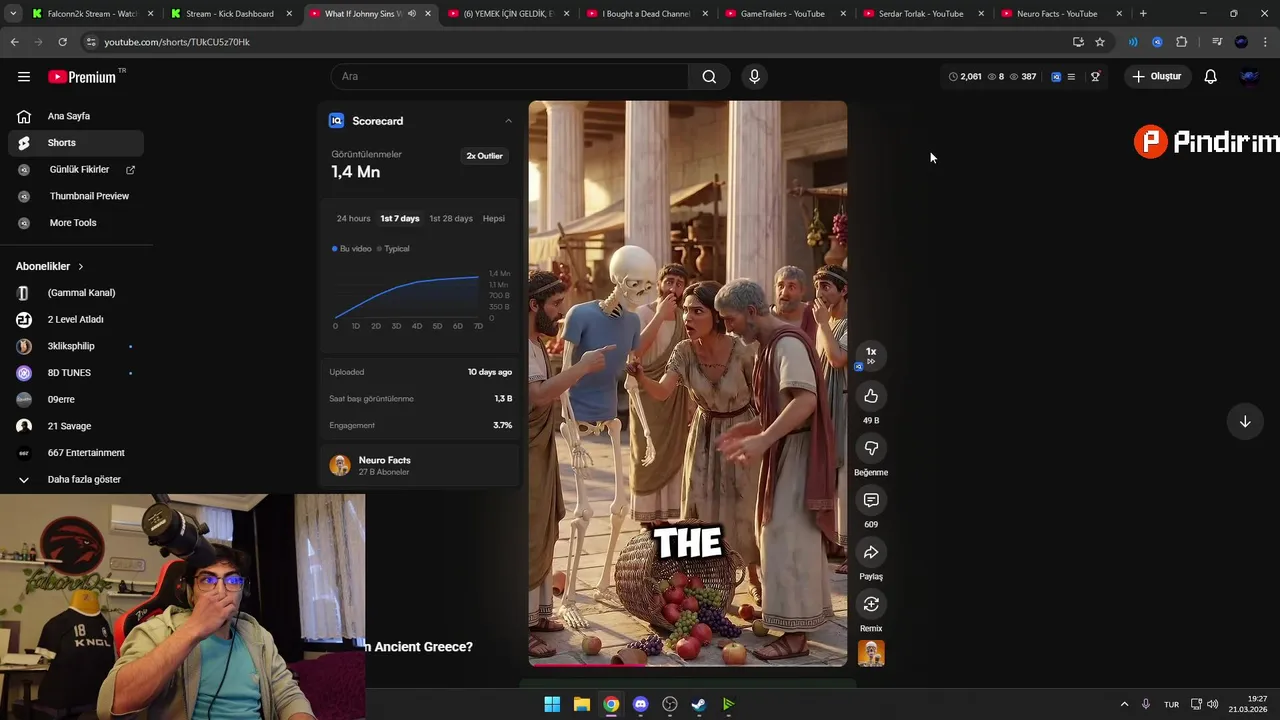Open Chrome media control icon
Viewport: 1280px width, 720px height.
click(1217, 42)
